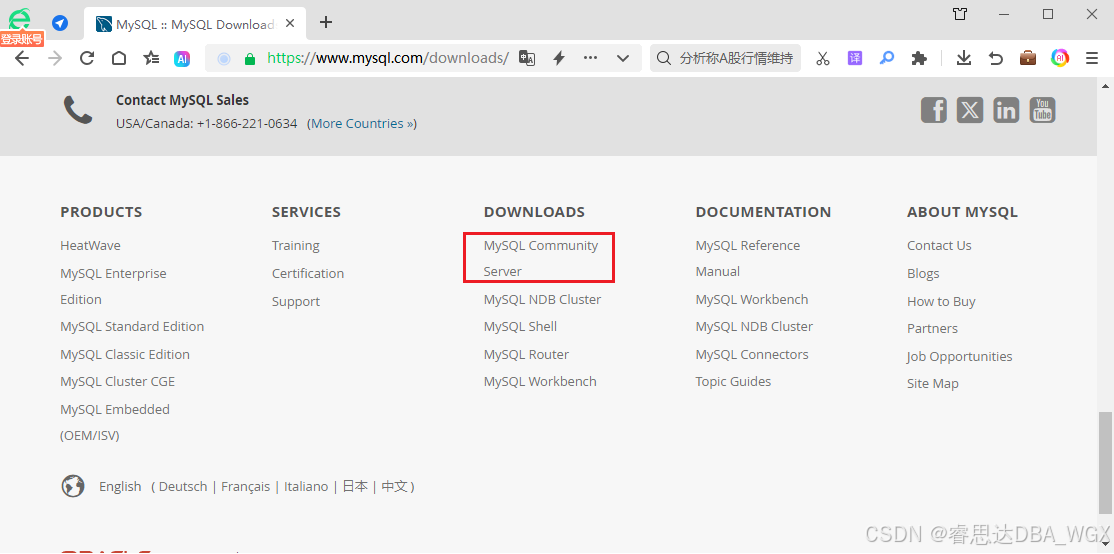Viewport: 1114px width, 554px height.
Task: Click the page translate icon in address bar
Action: click(x=526, y=58)
